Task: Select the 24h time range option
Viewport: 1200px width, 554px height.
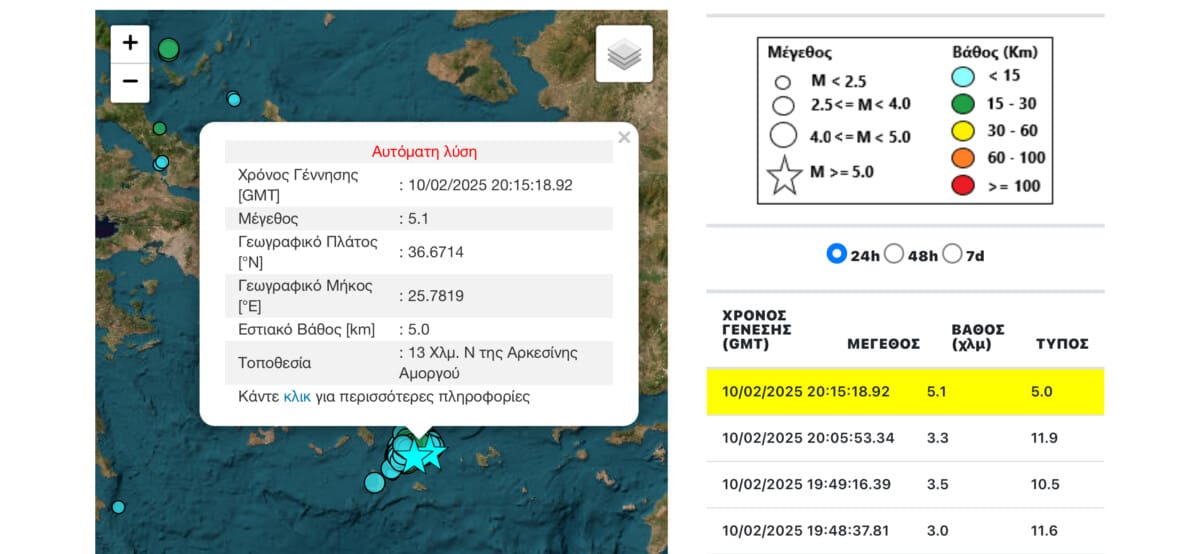Action: [x=837, y=254]
